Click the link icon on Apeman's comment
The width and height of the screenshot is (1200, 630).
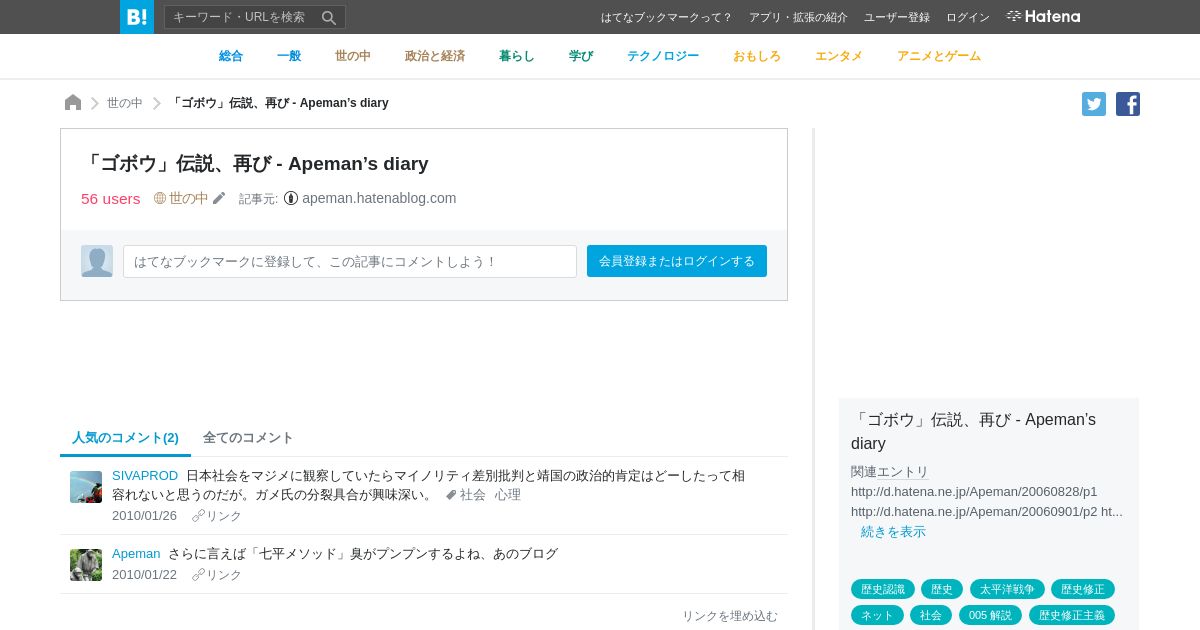(198, 575)
